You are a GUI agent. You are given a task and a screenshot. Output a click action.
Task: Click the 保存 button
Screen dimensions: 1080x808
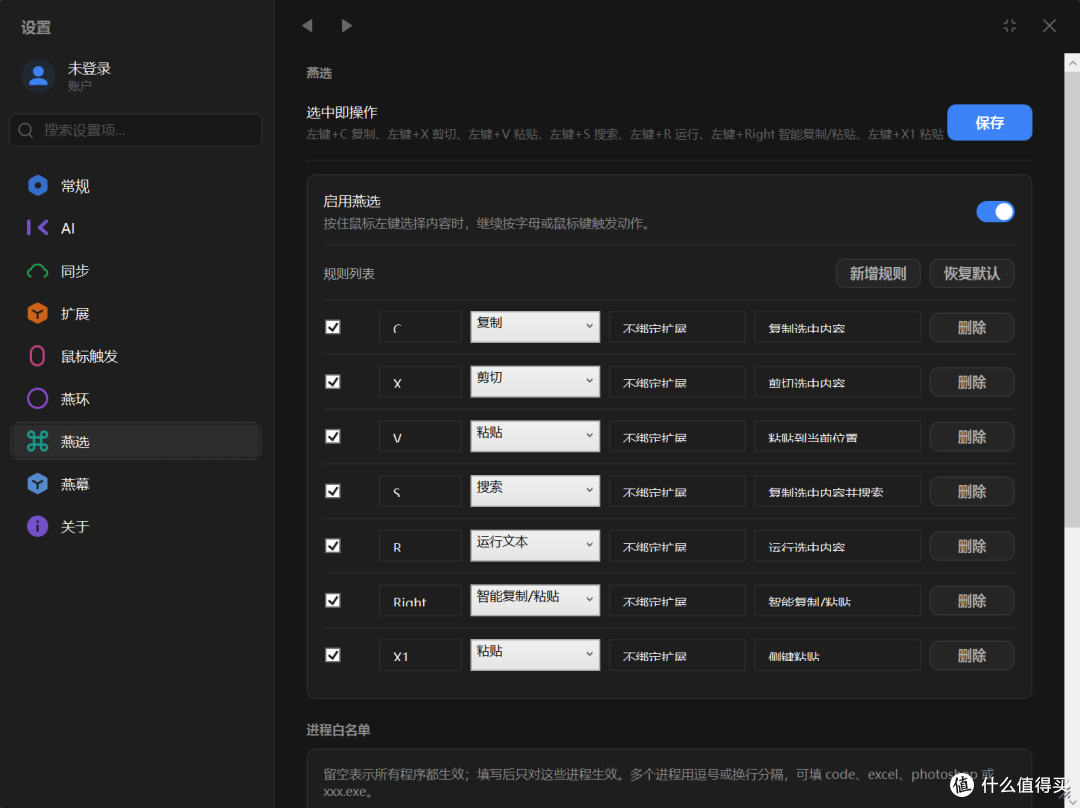pyautogui.click(x=989, y=123)
